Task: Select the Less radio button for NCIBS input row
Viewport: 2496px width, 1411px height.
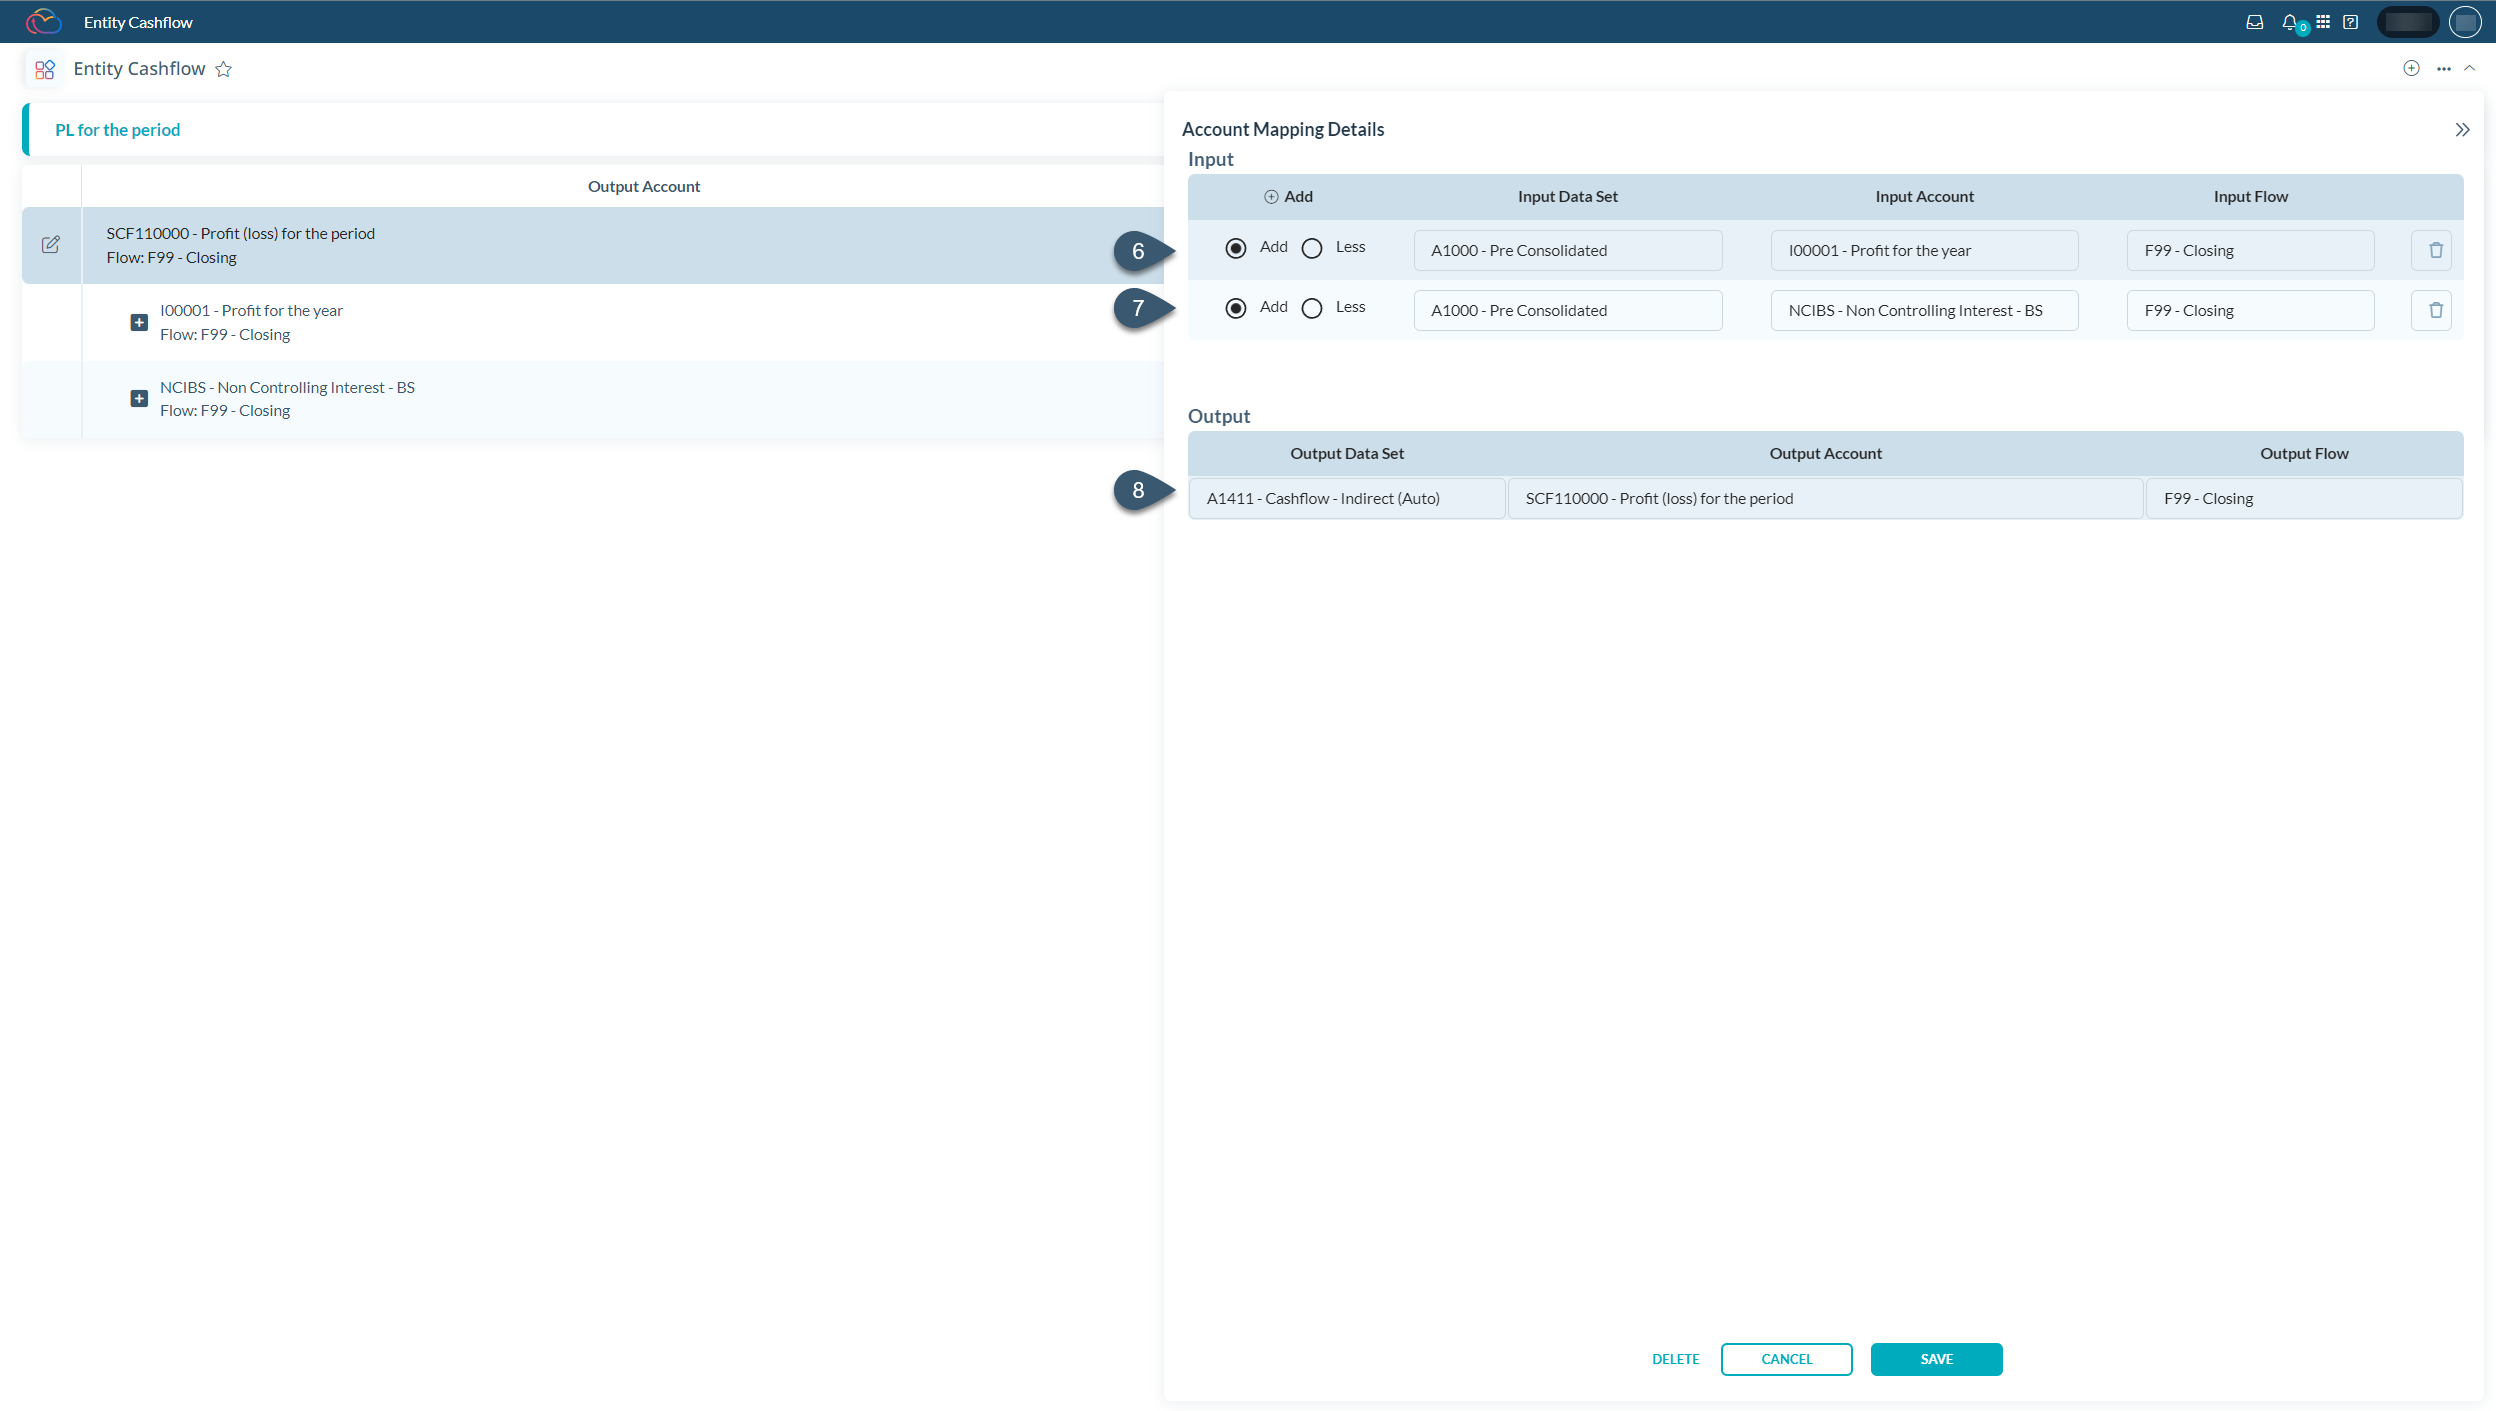Action: point(1311,308)
